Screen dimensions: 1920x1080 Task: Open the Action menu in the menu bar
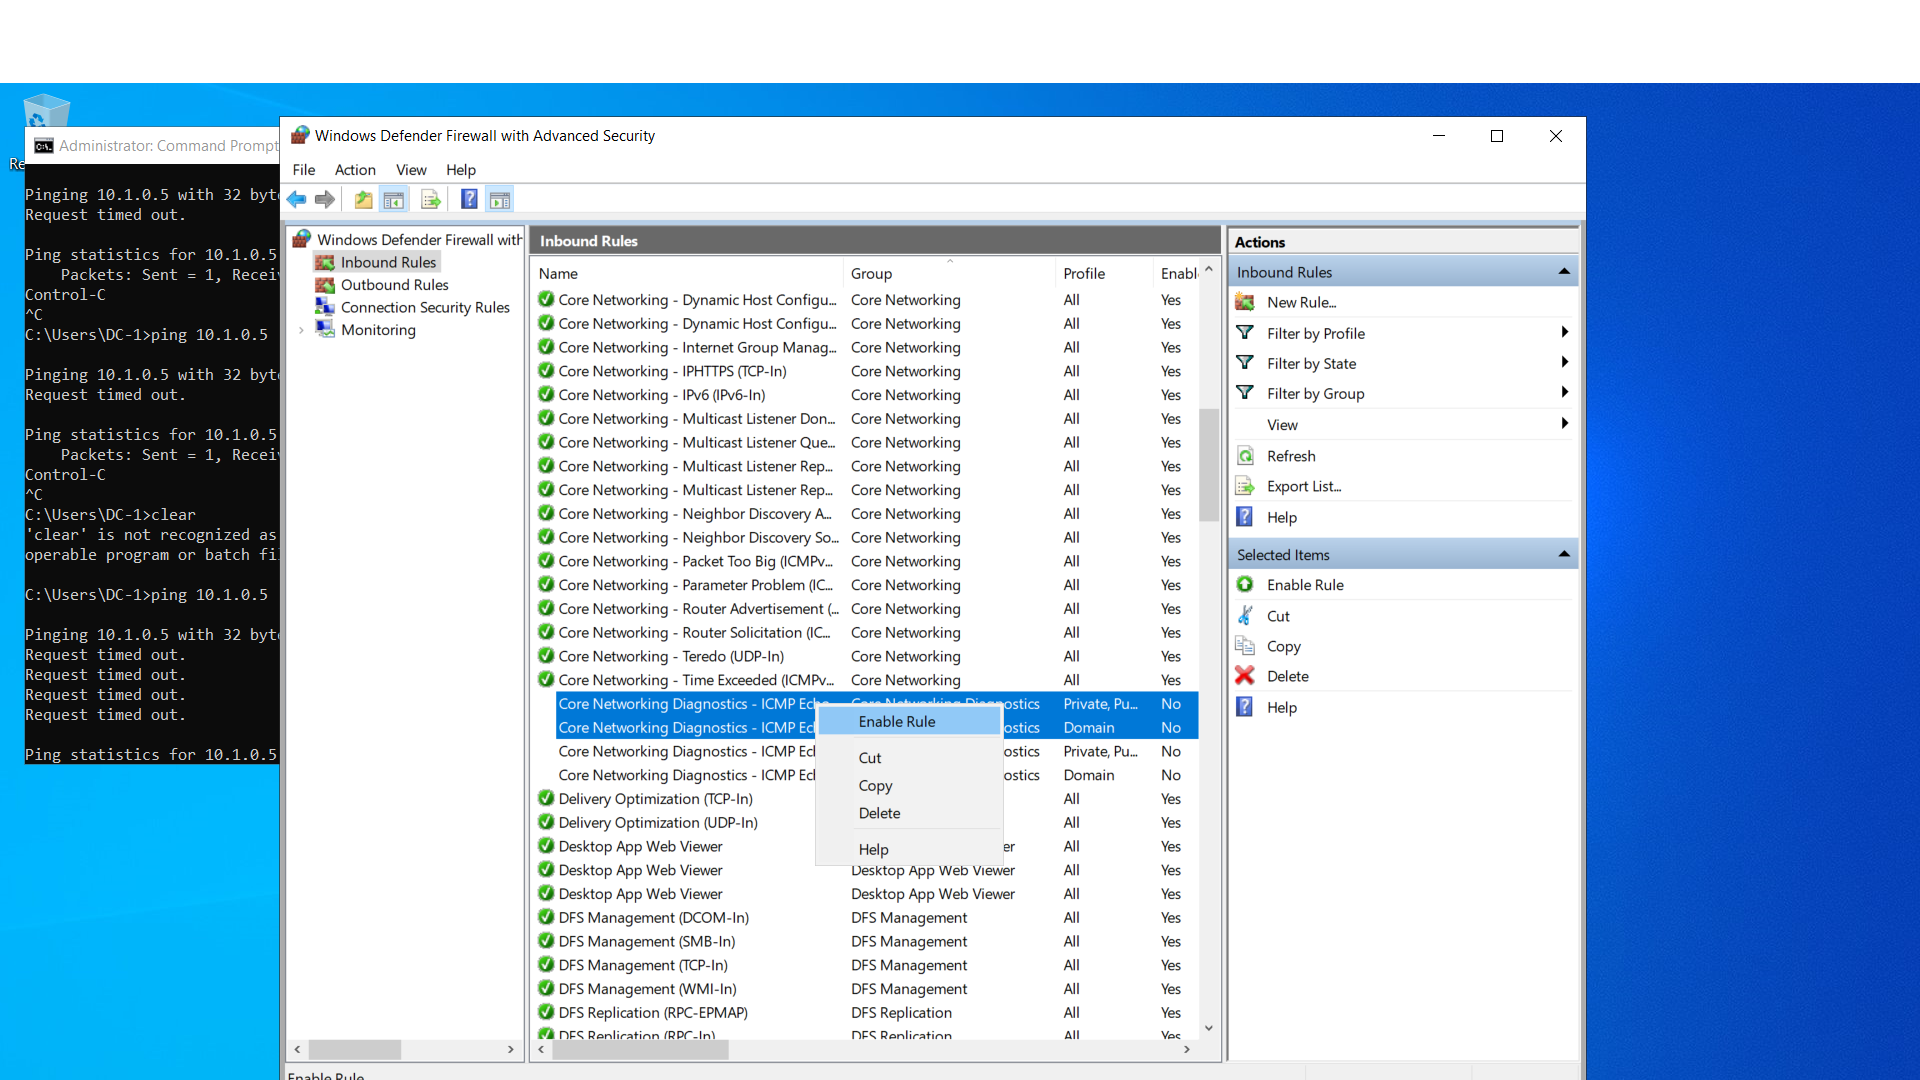point(355,170)
